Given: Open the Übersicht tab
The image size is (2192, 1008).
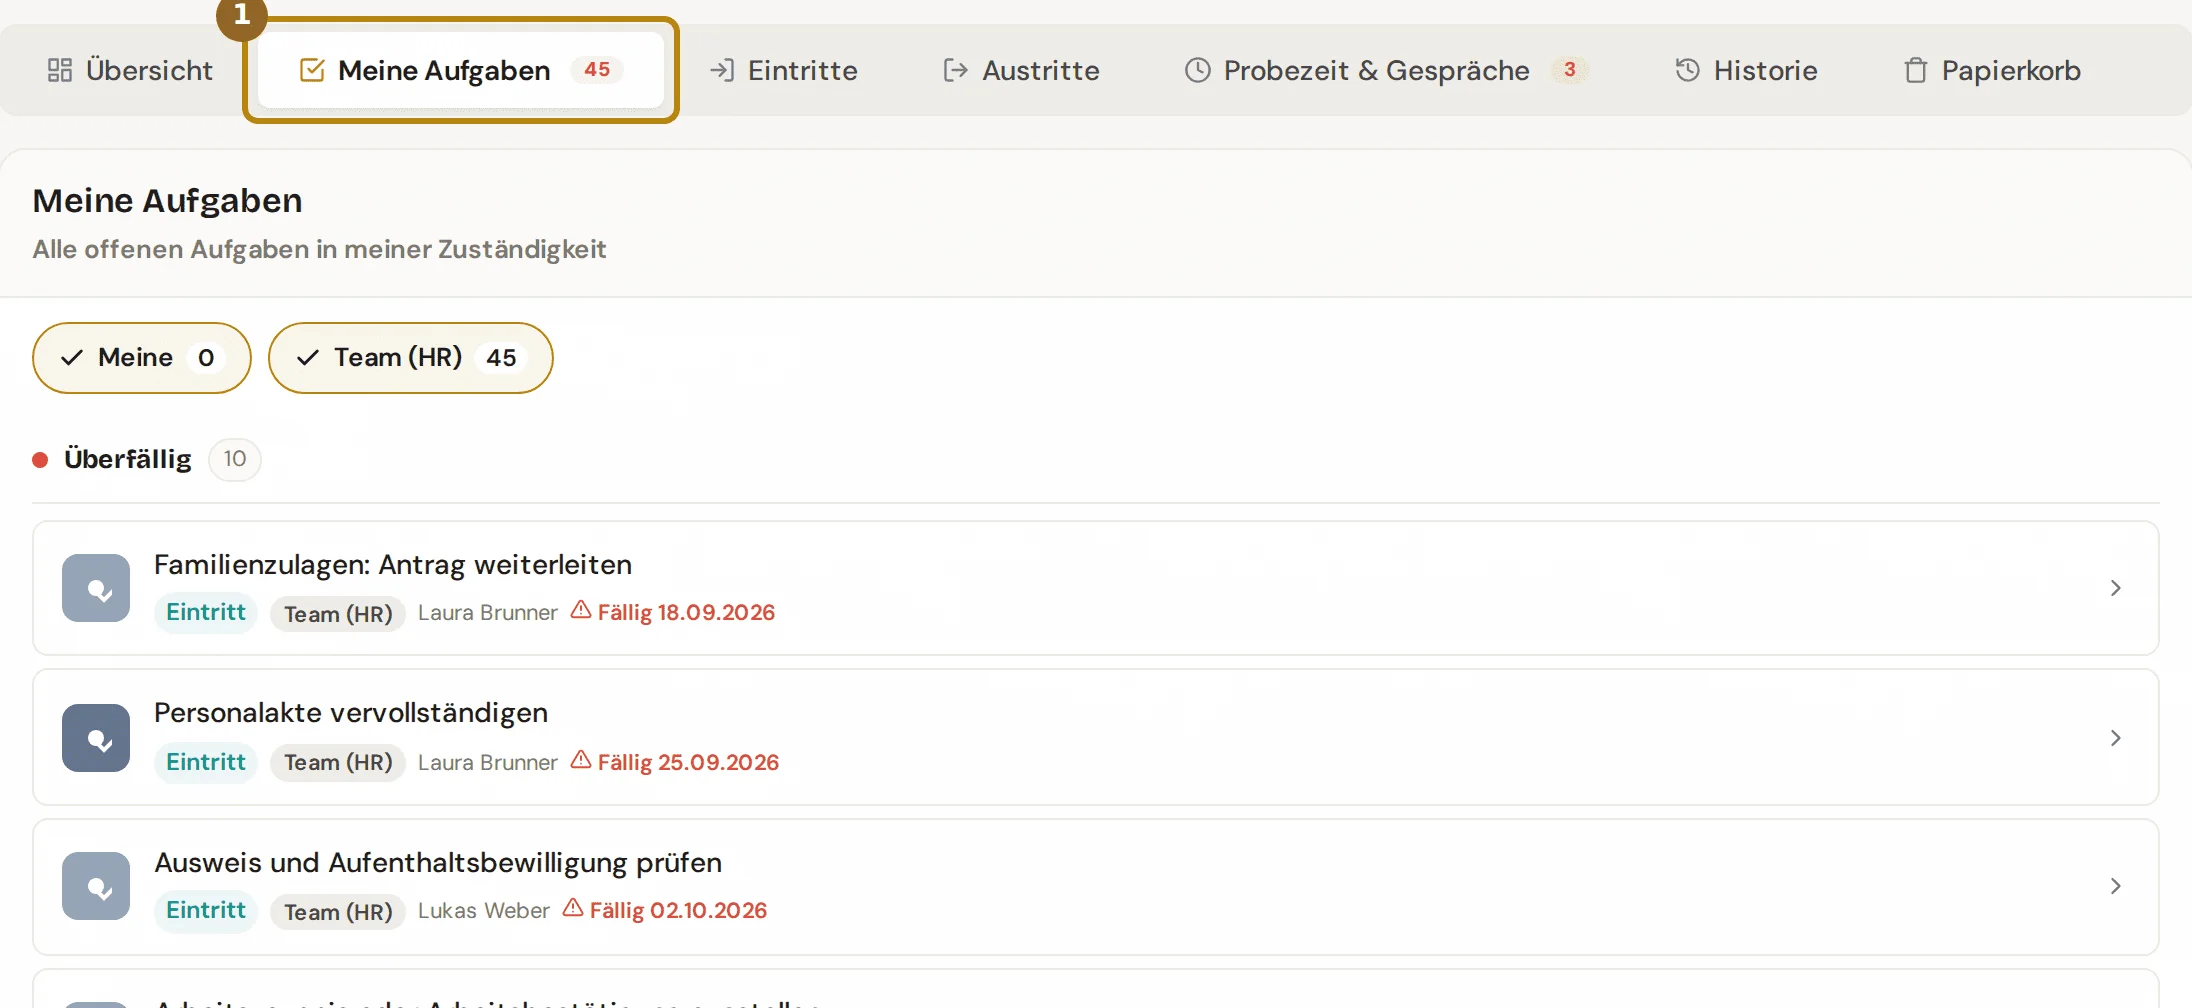Looking at the screenshot, I should point(130,70).
